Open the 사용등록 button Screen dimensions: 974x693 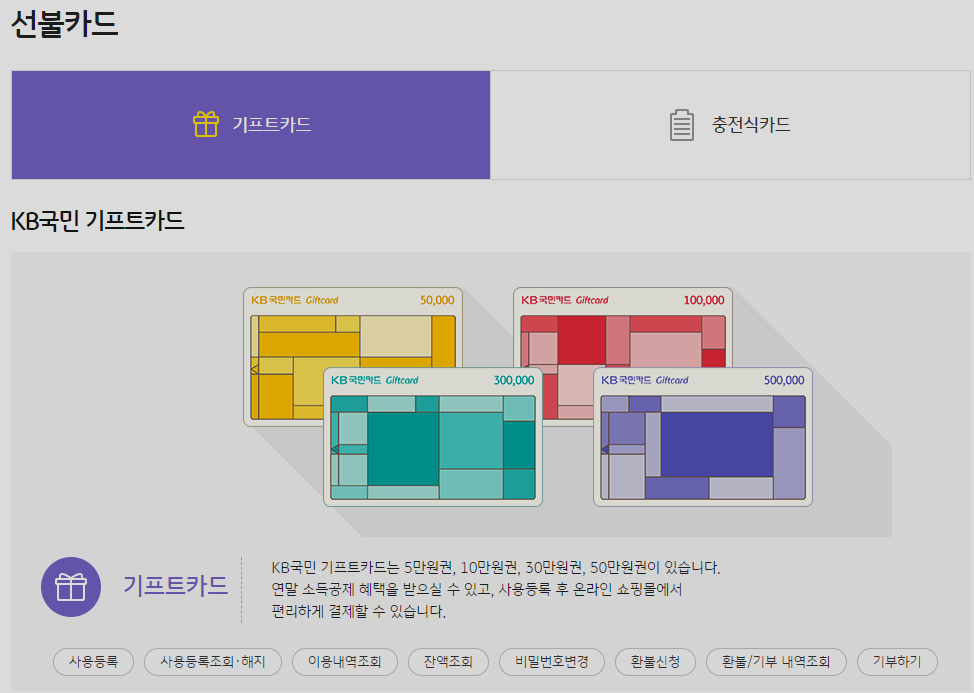pyautogui.click(x=93, y=662)
